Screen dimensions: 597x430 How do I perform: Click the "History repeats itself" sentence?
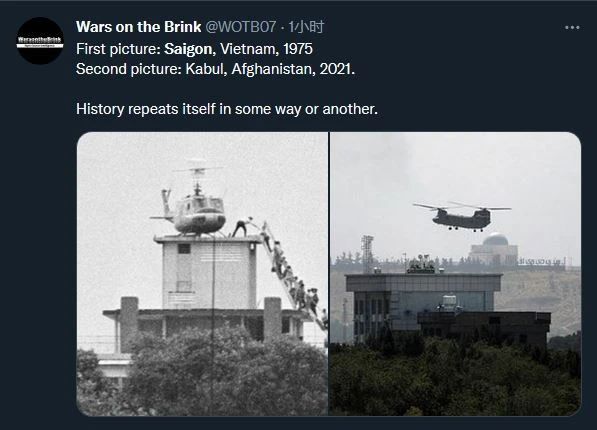click(227, 109)
